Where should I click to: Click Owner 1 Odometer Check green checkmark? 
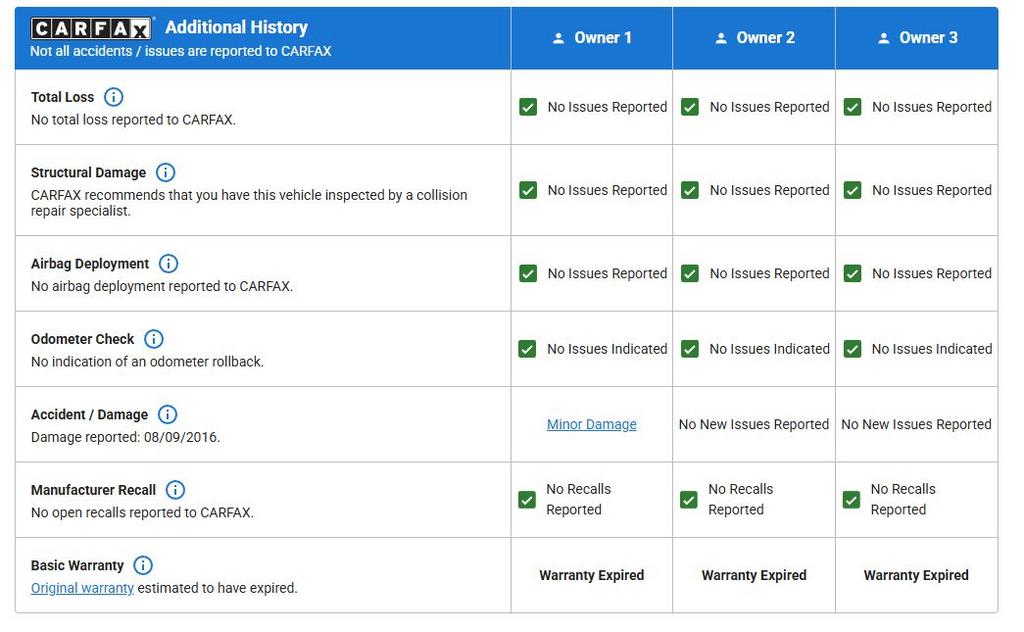pyautogui.click(x=528, y=349)
